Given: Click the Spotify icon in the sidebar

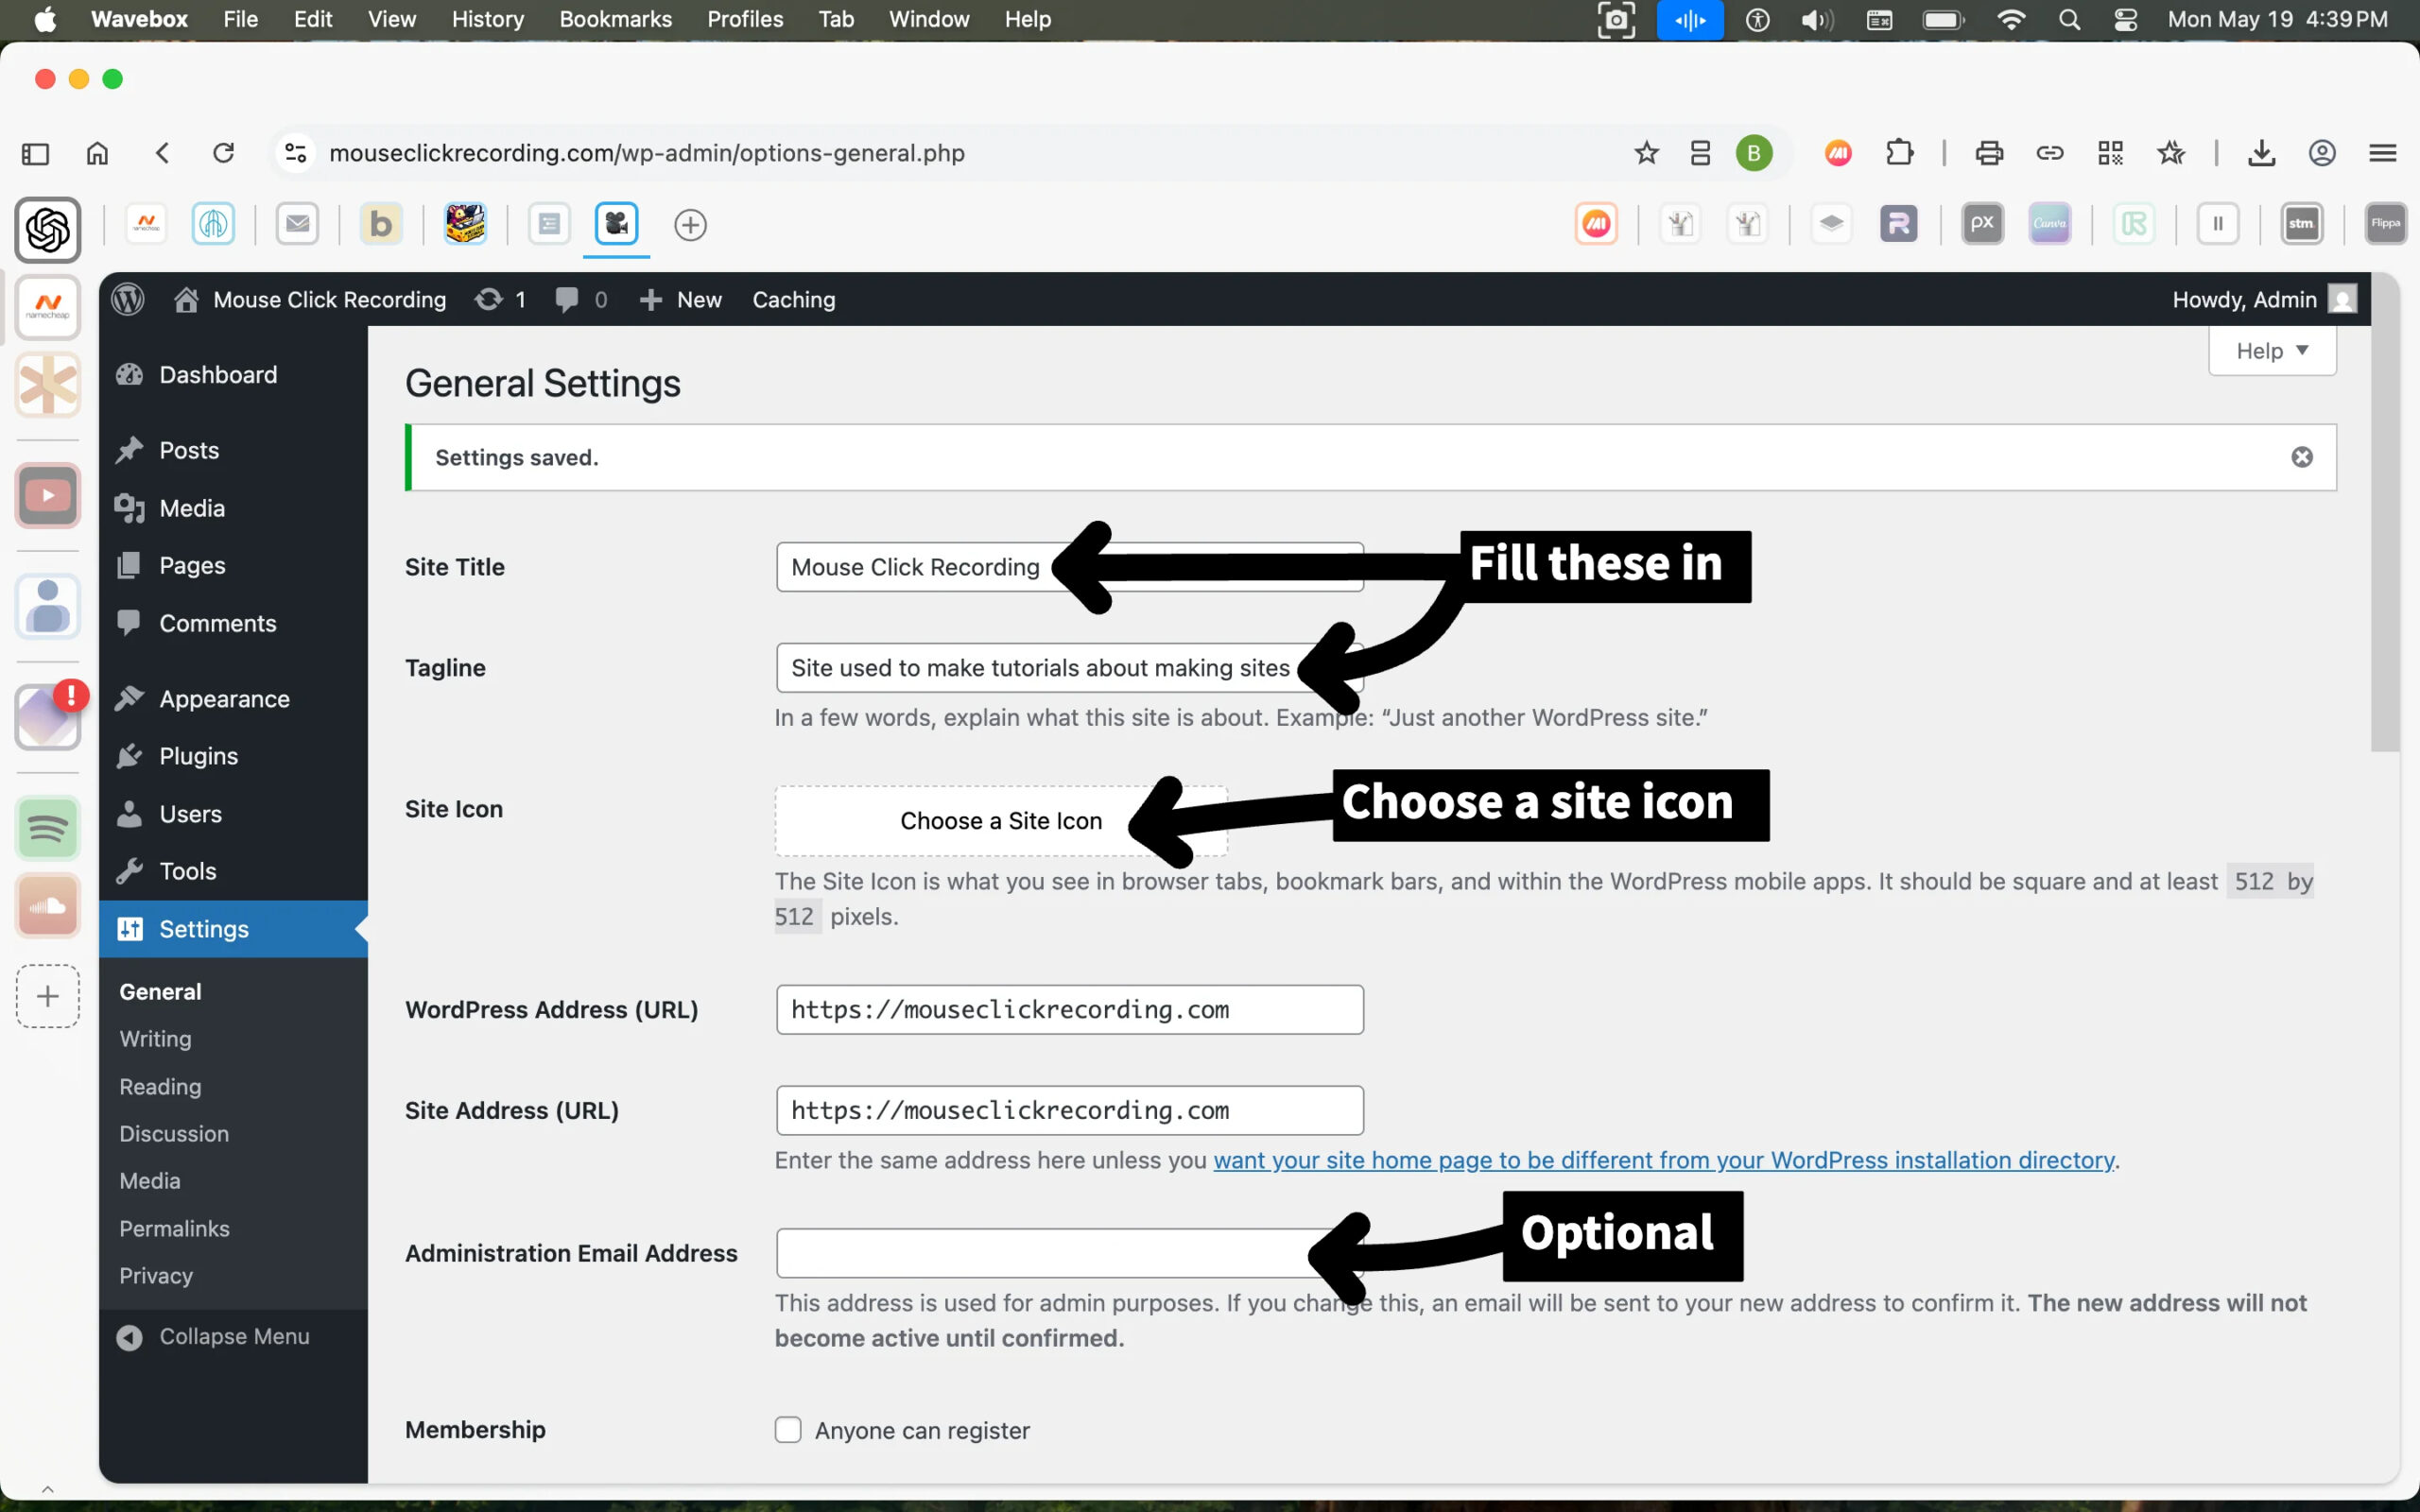Looking at the screenshot, I should (x=47, y=828).
